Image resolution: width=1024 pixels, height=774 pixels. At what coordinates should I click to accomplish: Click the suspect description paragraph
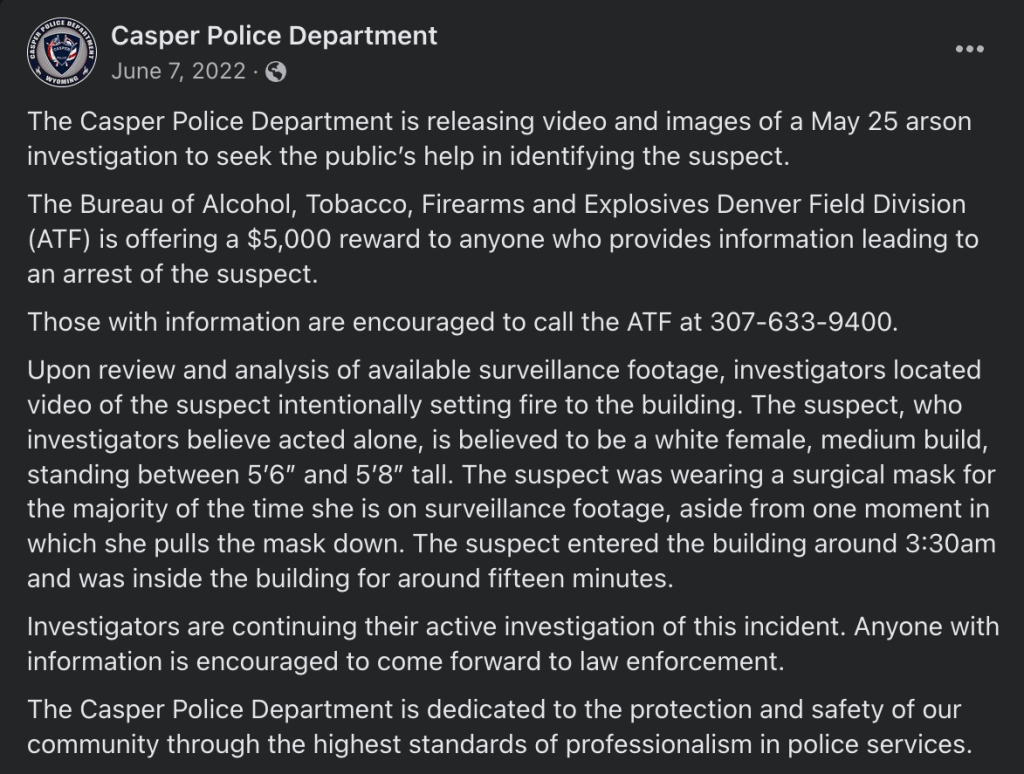coord(500,470)
